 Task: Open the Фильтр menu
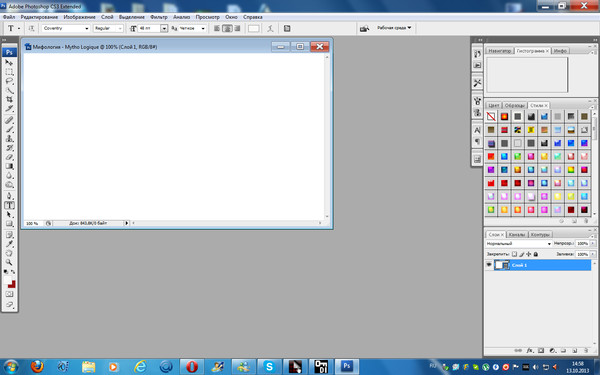point(159,17)
